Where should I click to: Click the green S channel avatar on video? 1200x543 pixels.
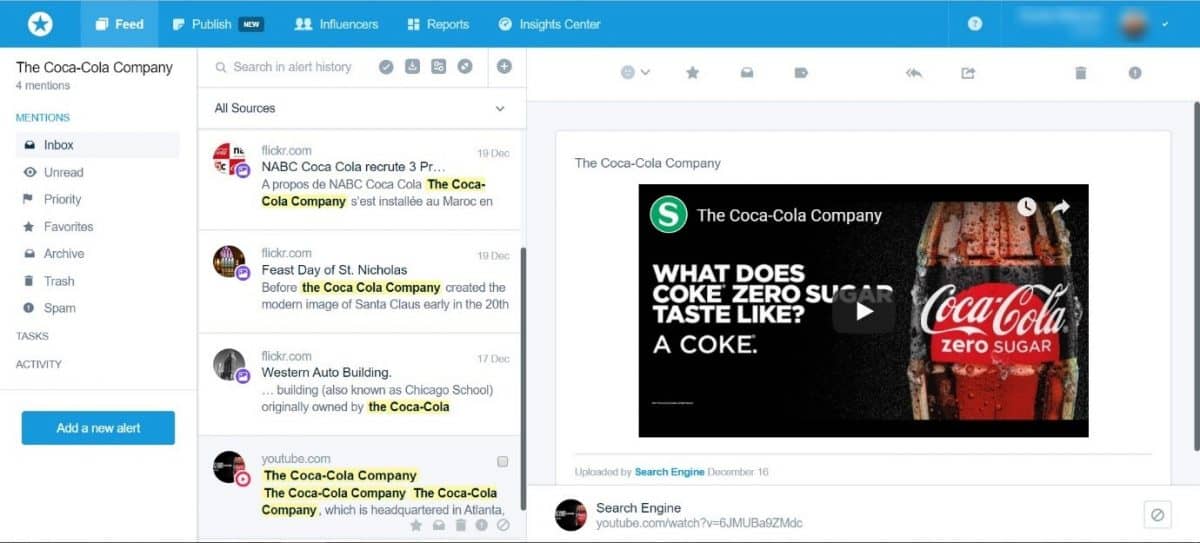point(668,214)
